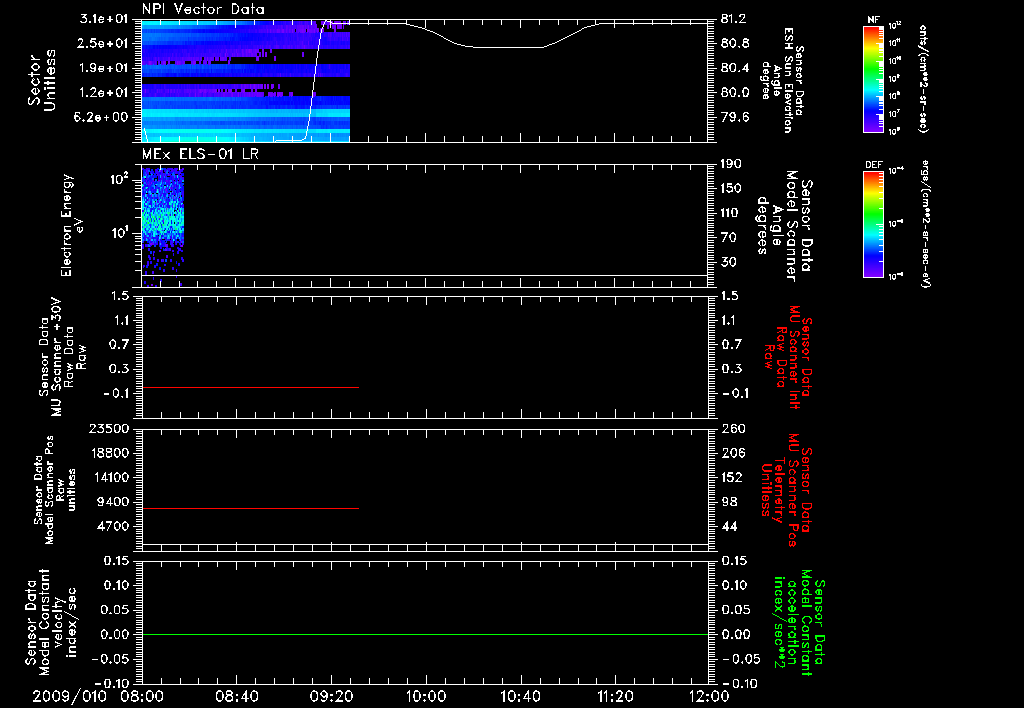Click the 1.9e+01 sector tick value
This screenshot has width=1024, height=708.
pos(106,68)
